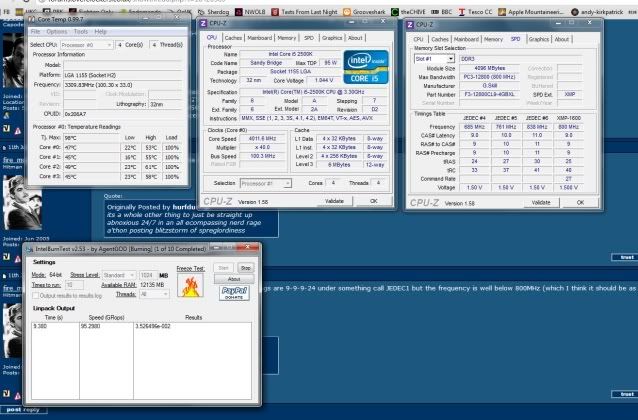Switch to Graphics tab in CPU-Z SPD window

539,39
